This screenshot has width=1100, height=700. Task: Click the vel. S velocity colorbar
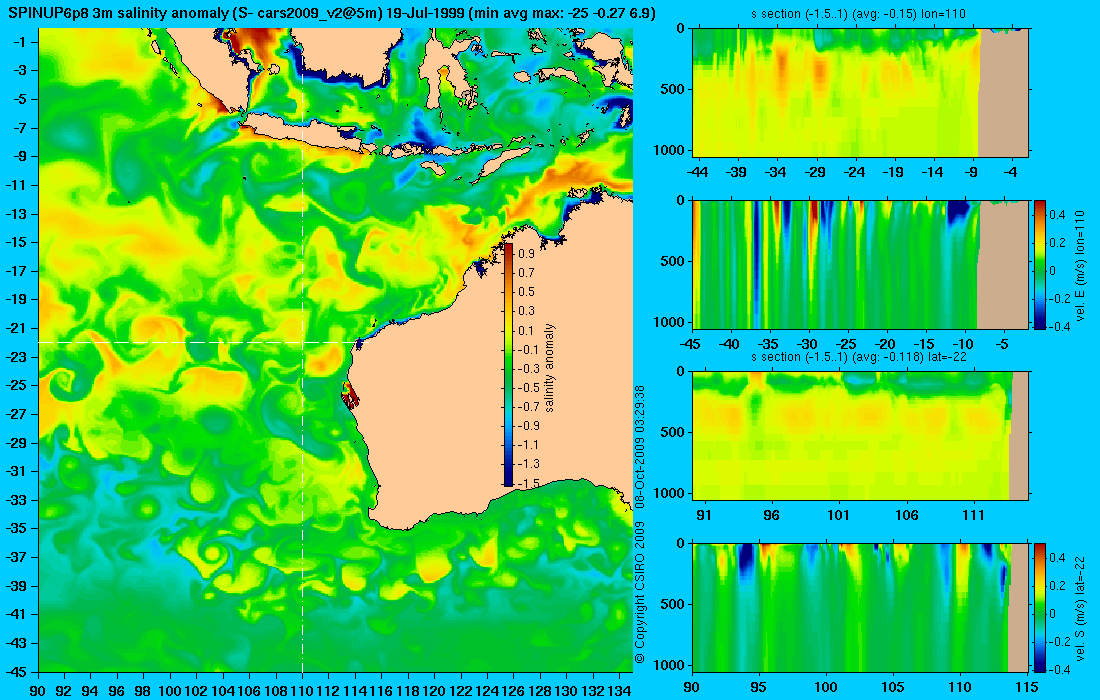1039,607
